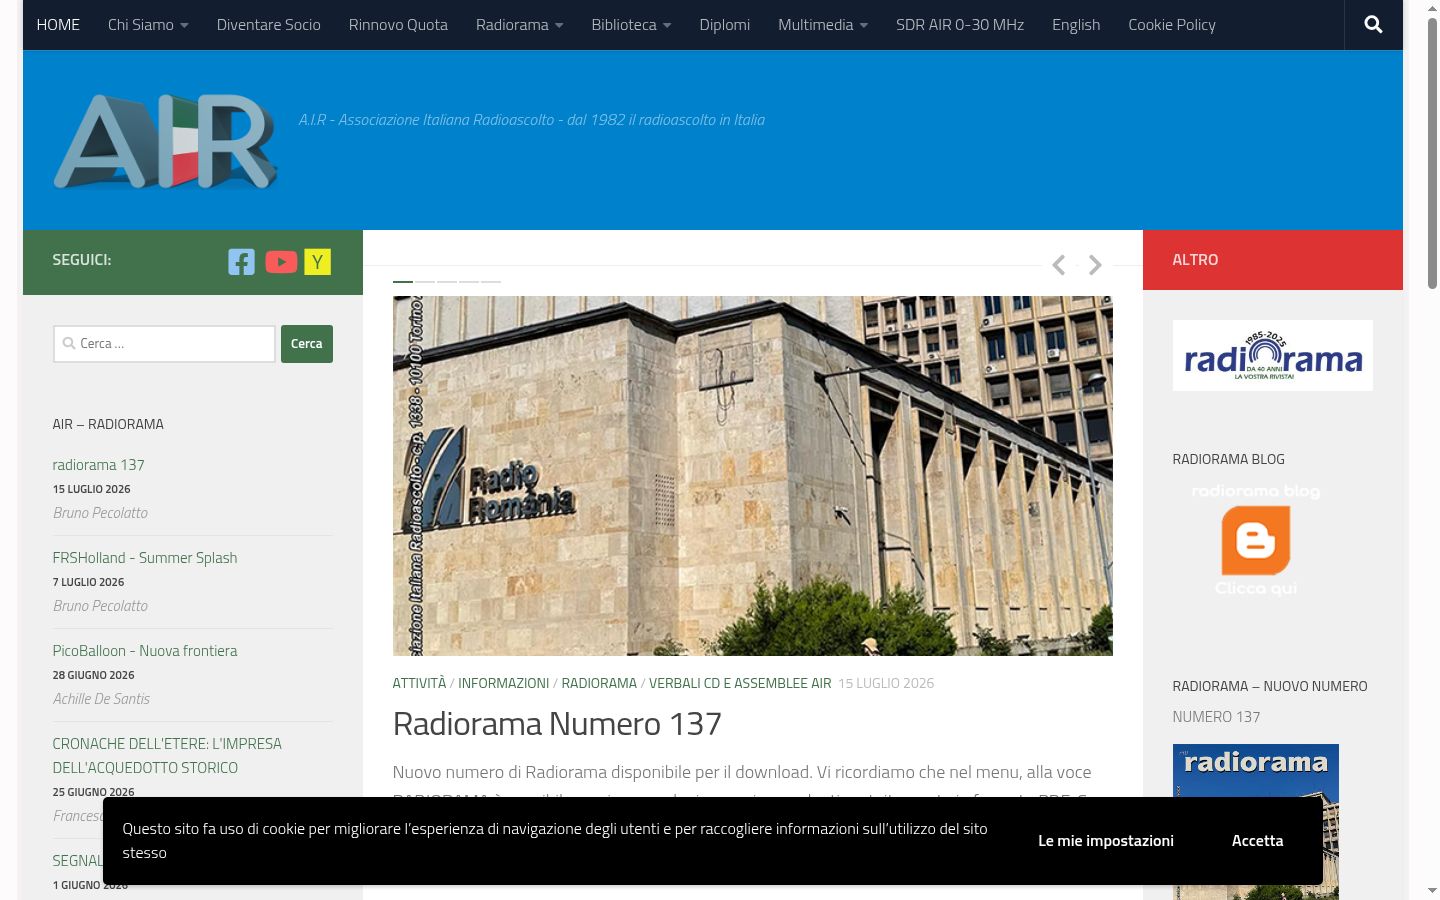Open the radiorama 137 sidebar link
Screen dimensions: 1440x900
click(99, 465)
